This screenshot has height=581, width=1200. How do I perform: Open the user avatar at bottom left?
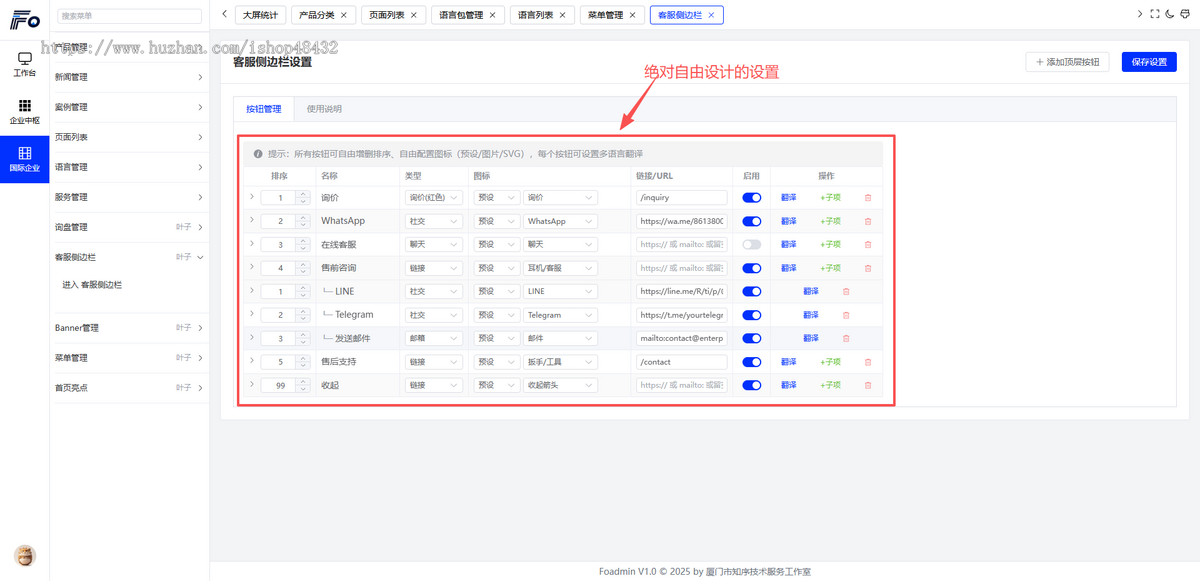[x=24, y=555]
